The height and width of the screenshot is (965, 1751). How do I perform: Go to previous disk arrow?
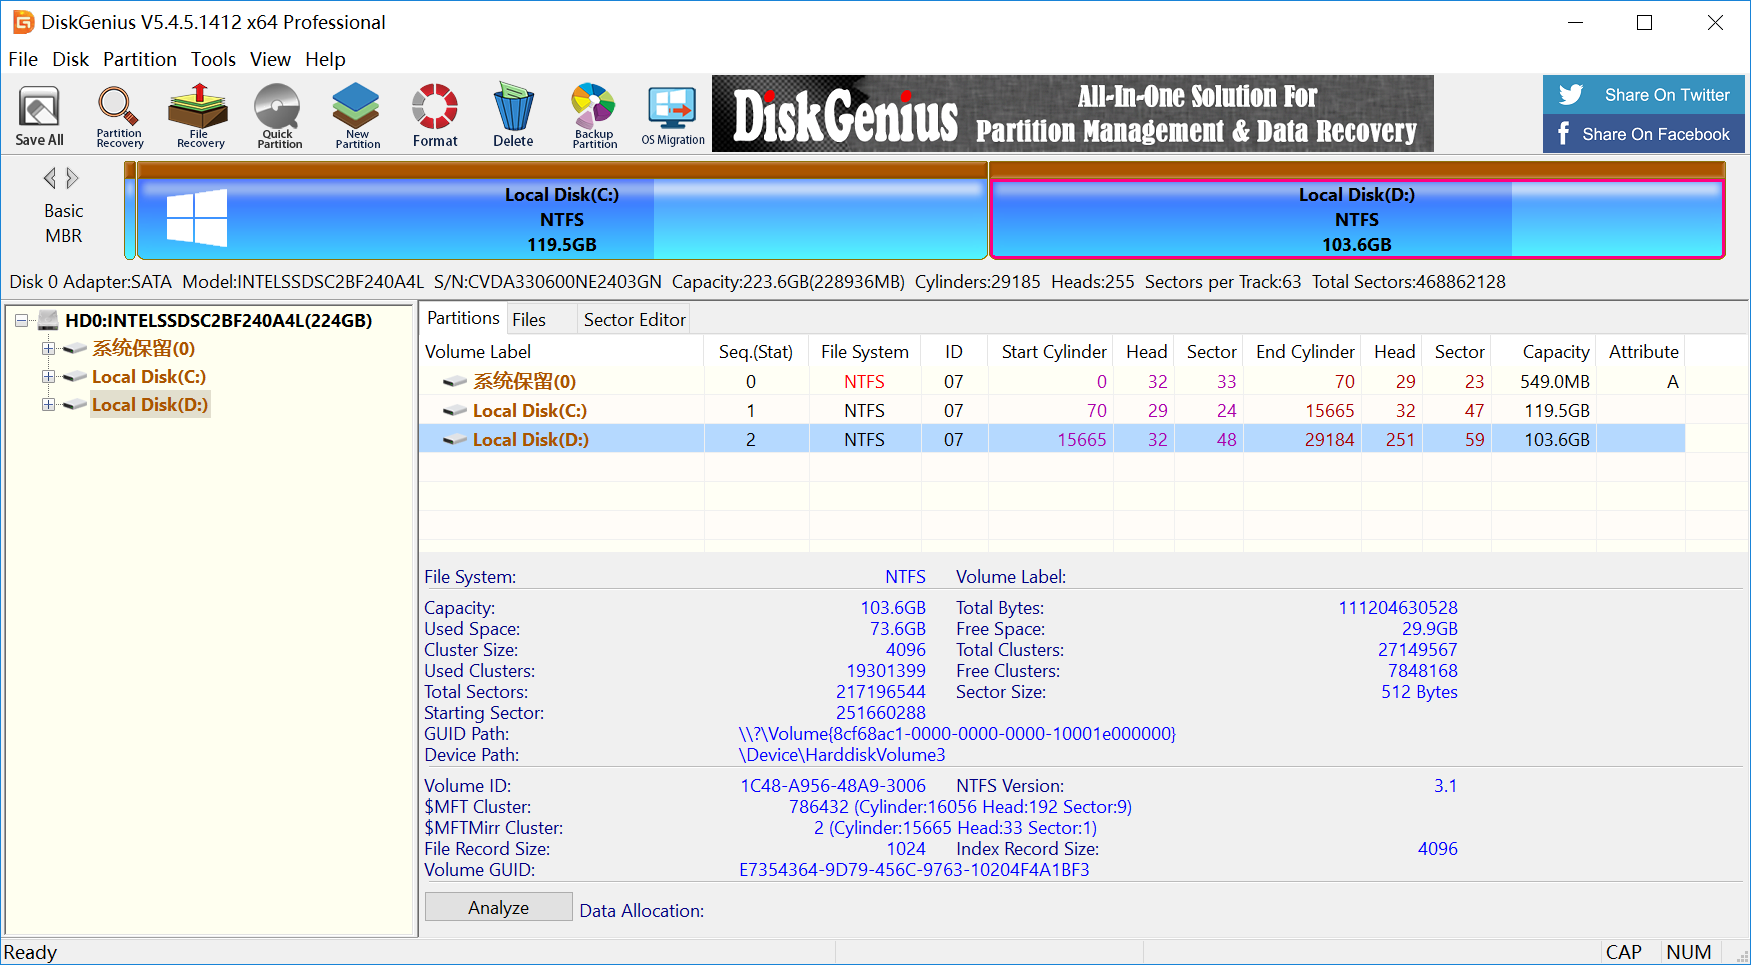pyautogui.click(x=49, y=178)
